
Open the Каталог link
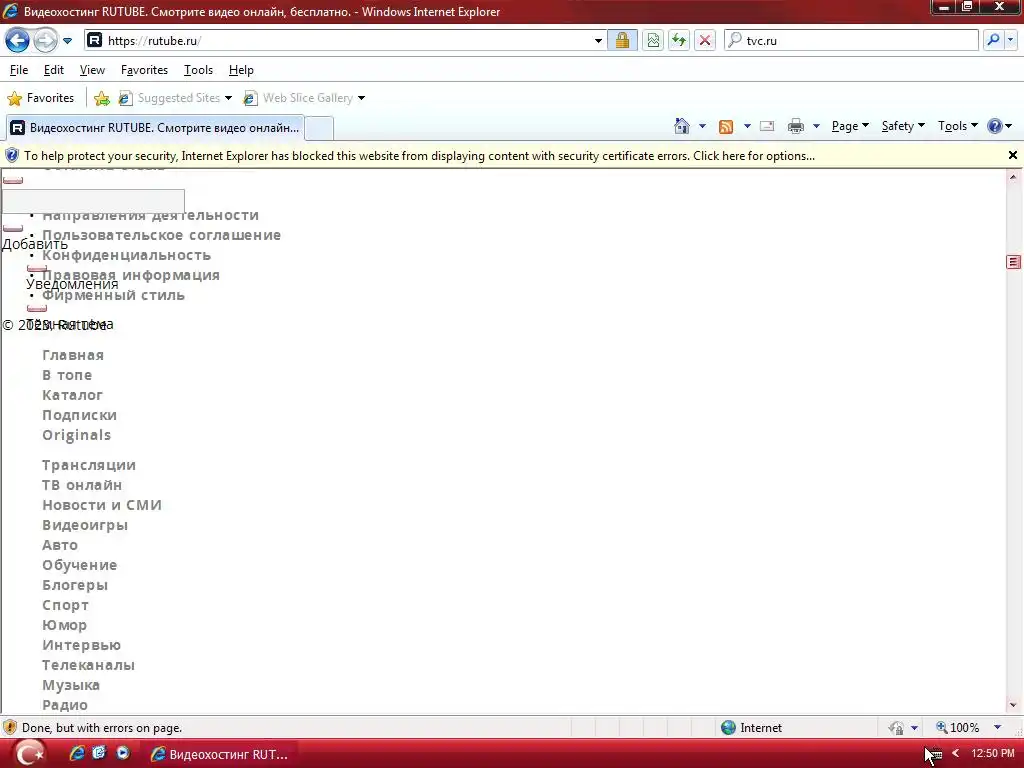[72, 395]
